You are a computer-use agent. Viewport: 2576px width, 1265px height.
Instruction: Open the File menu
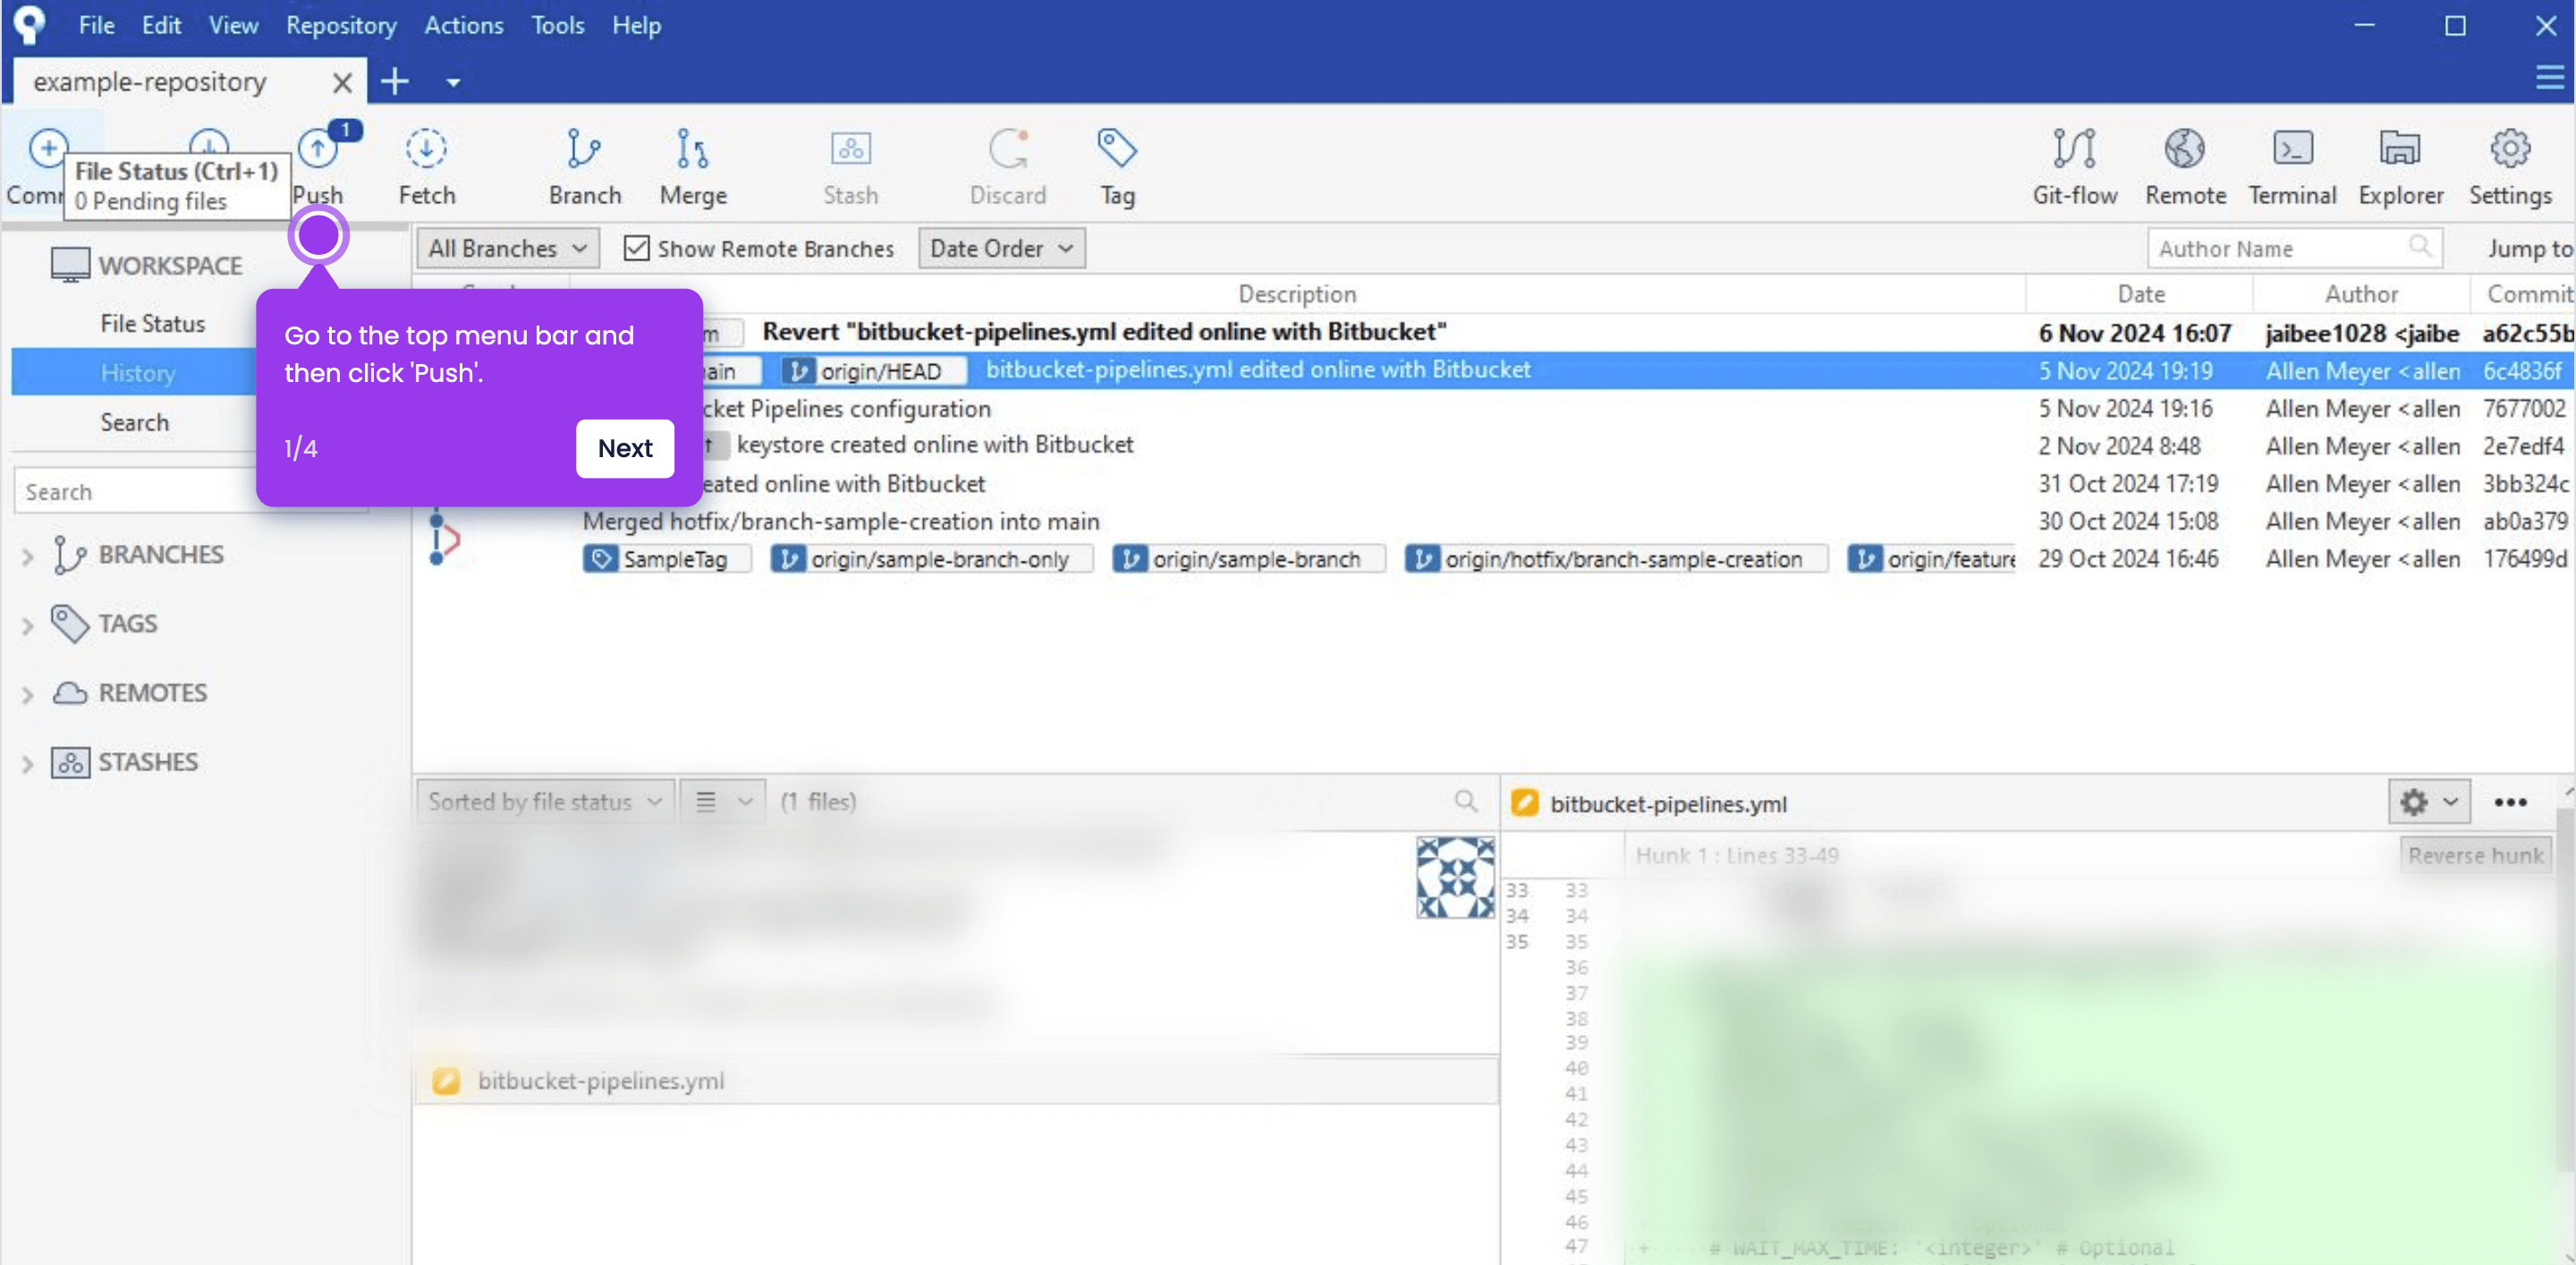[x=96, y=25]
